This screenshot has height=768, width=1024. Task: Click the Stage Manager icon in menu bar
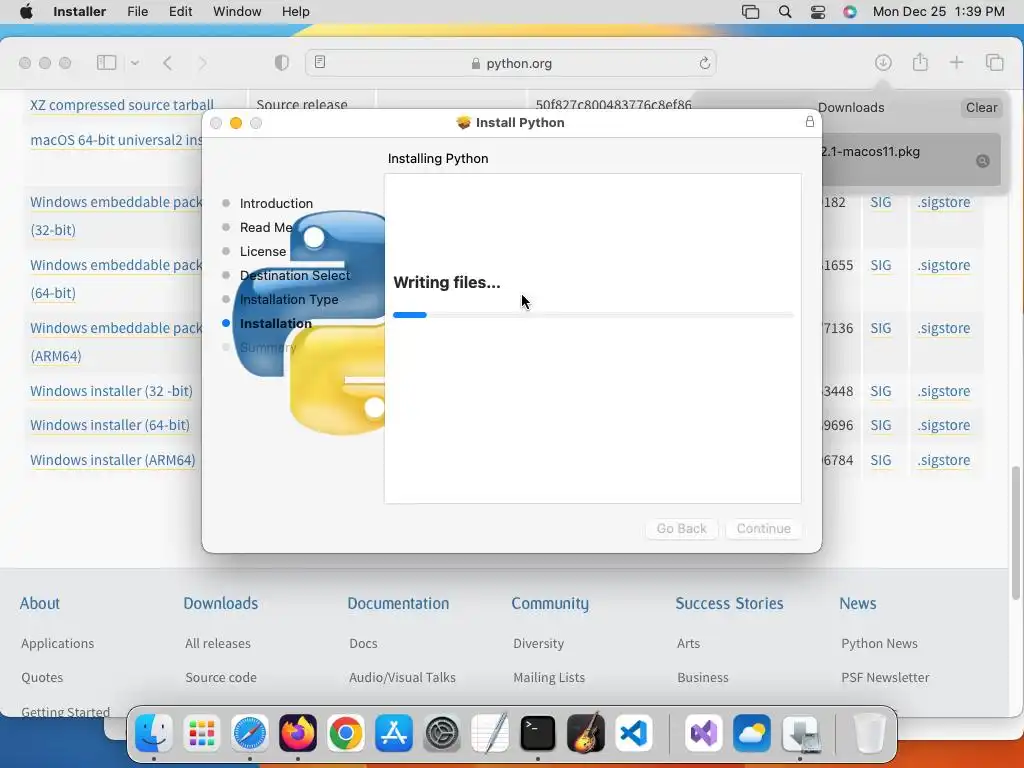pyautogui.click(x=750, y=12)
